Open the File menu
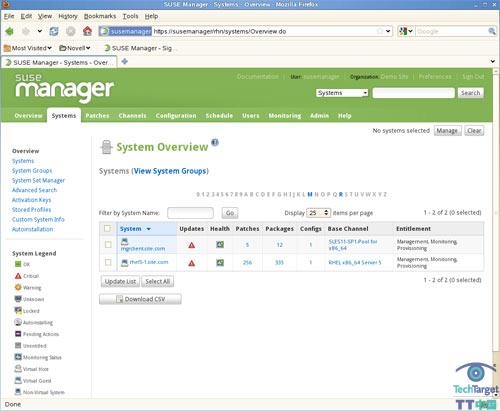The height and width of the screenshot is (411, 500). point(9,16)
